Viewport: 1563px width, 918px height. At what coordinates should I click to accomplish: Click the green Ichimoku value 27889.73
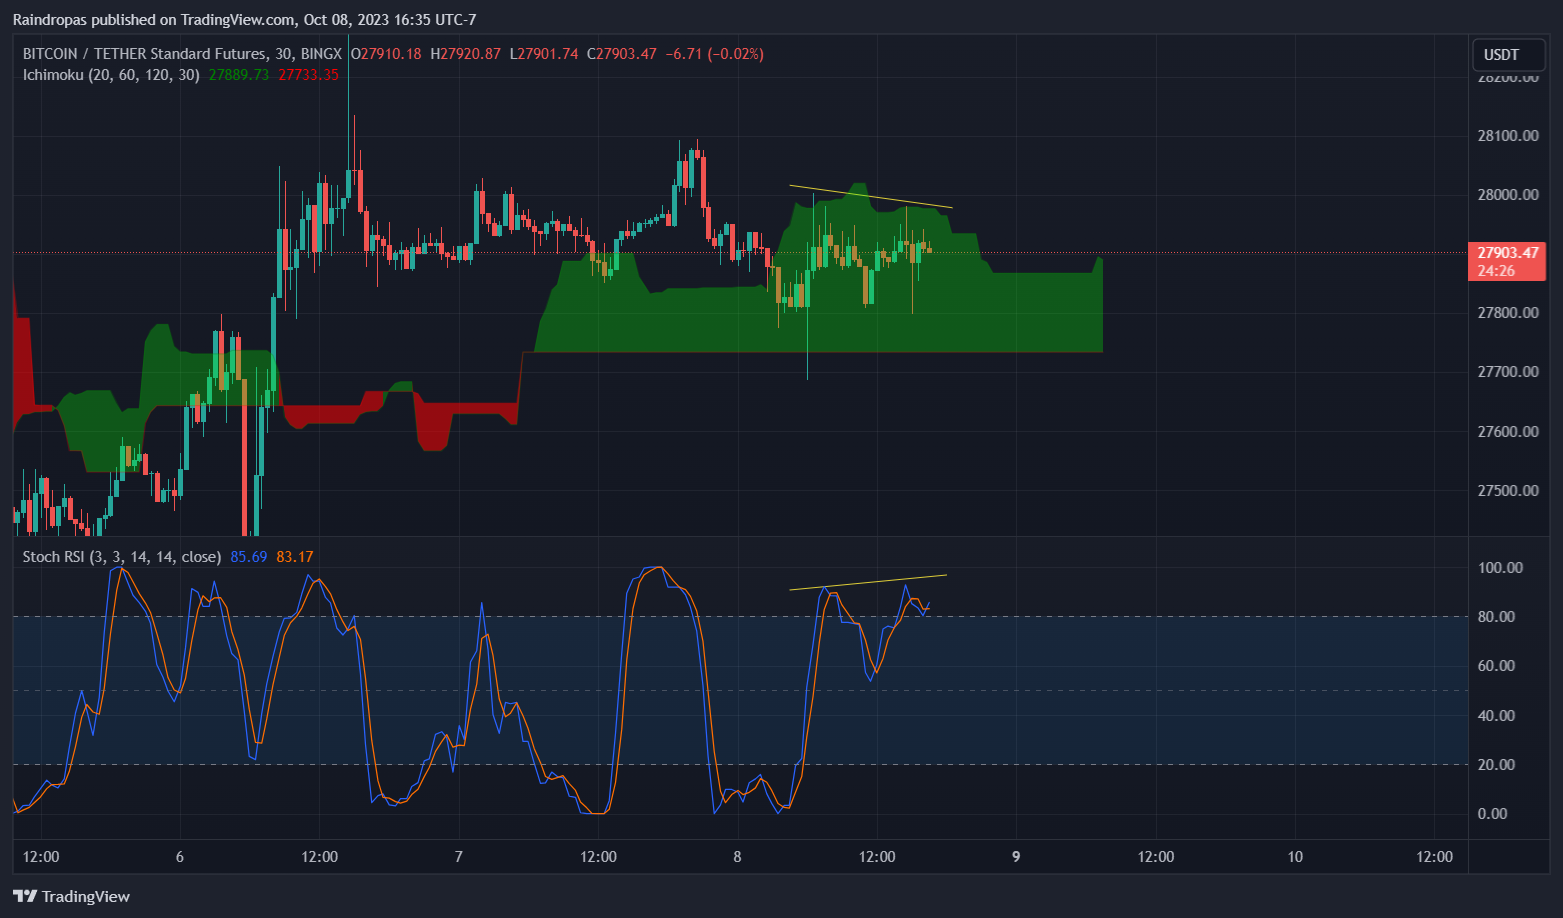point(239,75)
